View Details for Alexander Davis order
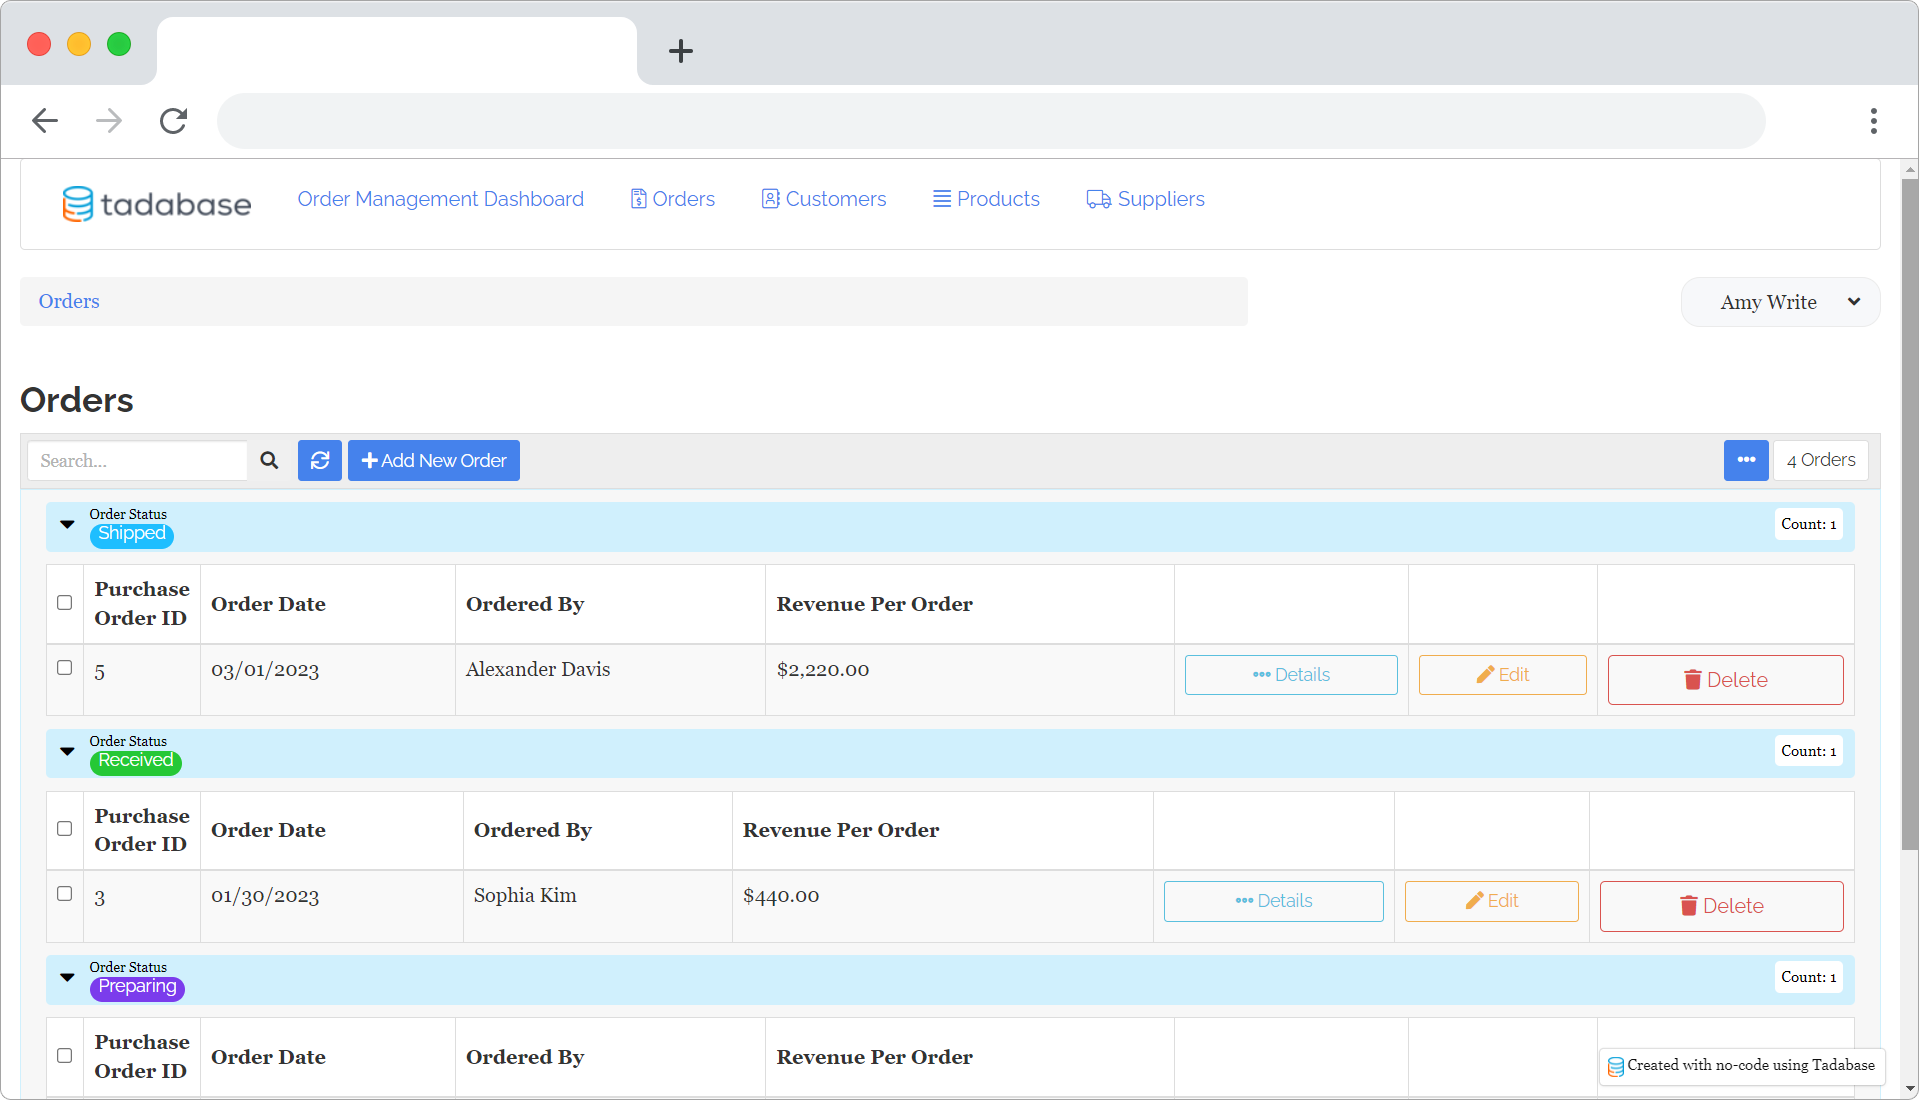This screenshot has height=1100, width=1919. pos(1291,675)
